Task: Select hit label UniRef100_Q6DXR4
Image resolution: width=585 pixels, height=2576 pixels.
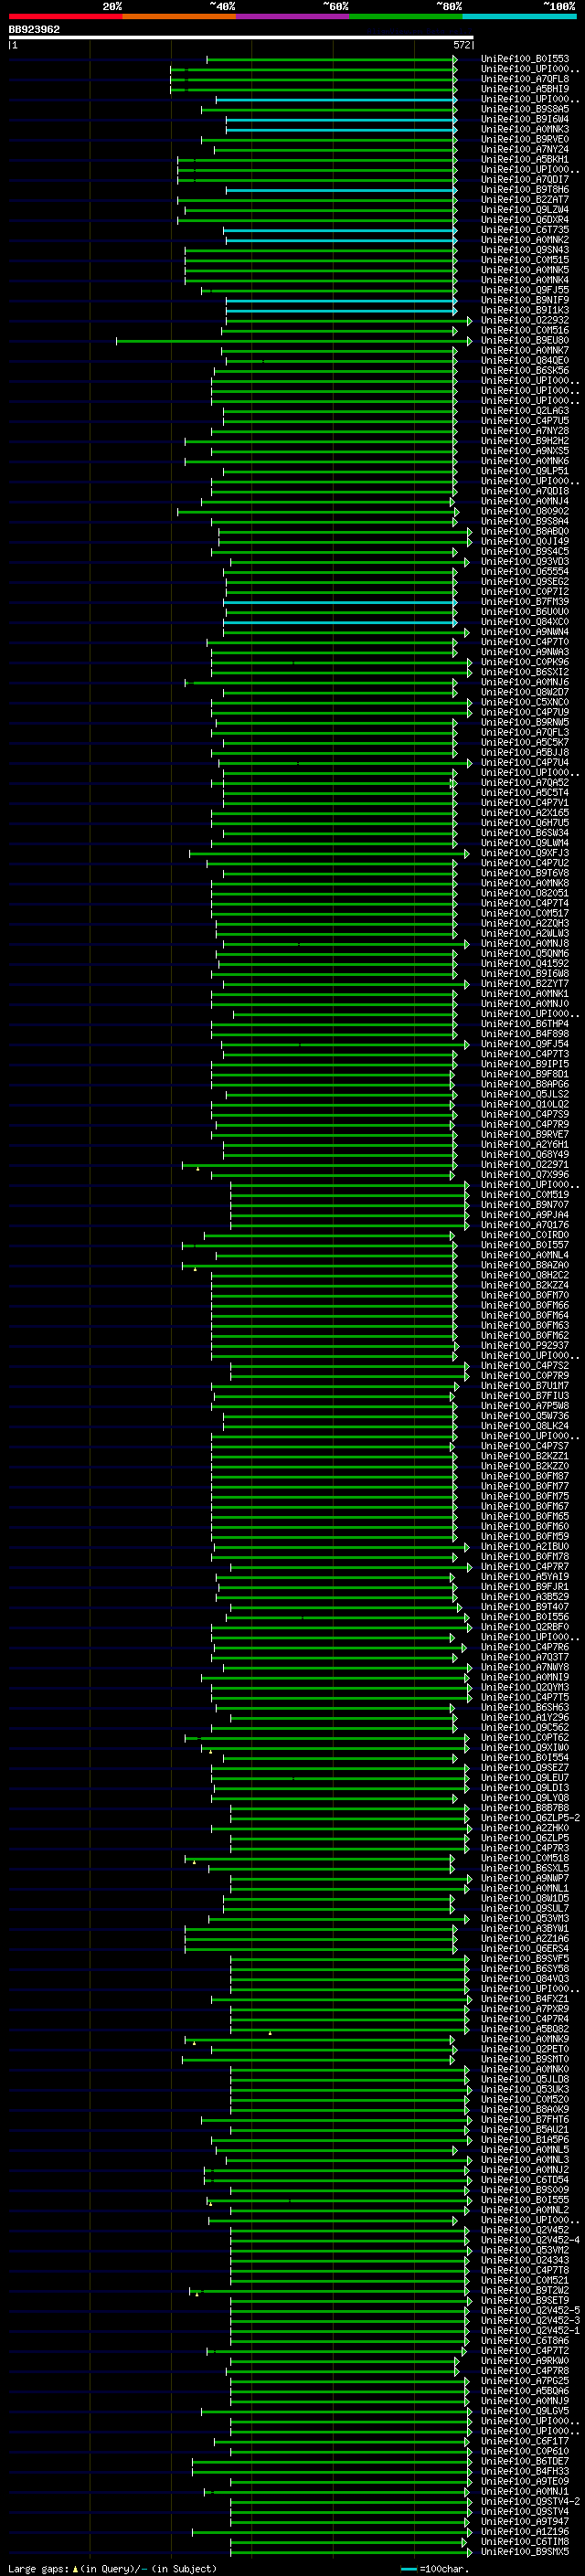Action: [x=525, y=220]
